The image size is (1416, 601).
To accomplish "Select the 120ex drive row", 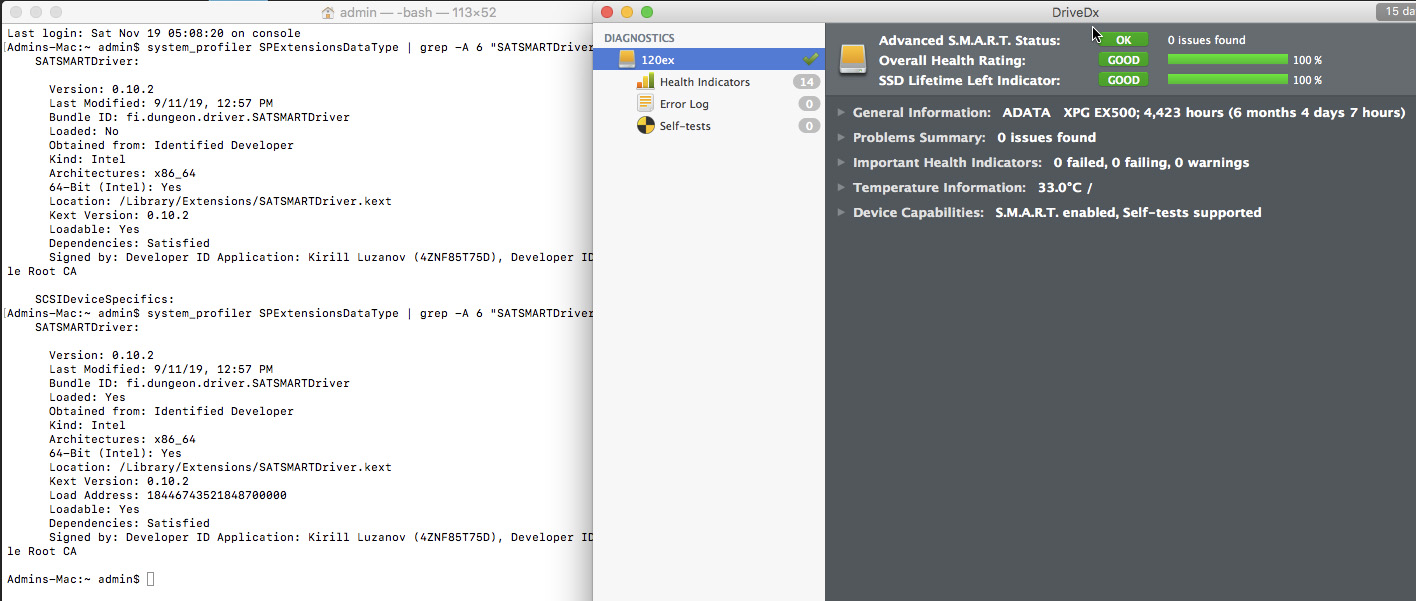I will point(709,60).
